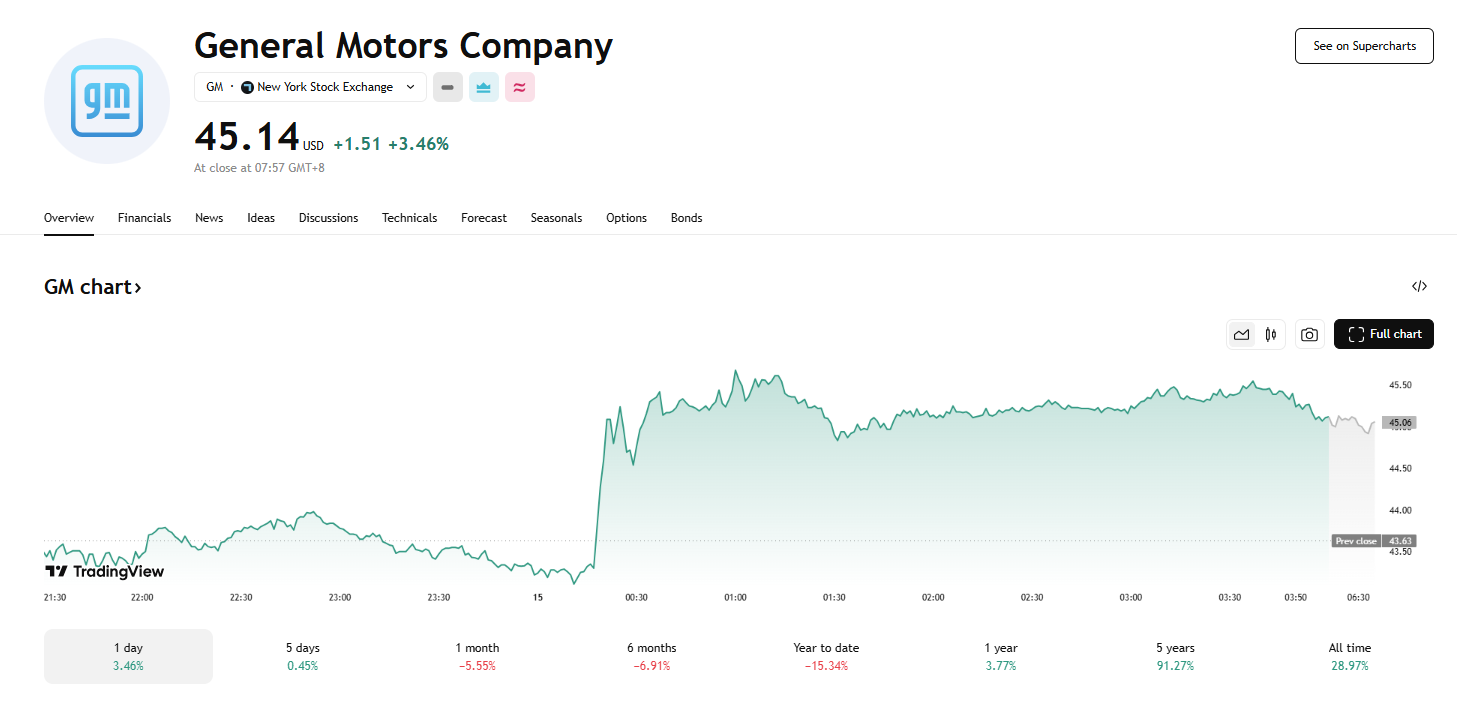1457x704 pixels.
Task: Click the pink approximately-equal badge icon
Action: [520, 88]
